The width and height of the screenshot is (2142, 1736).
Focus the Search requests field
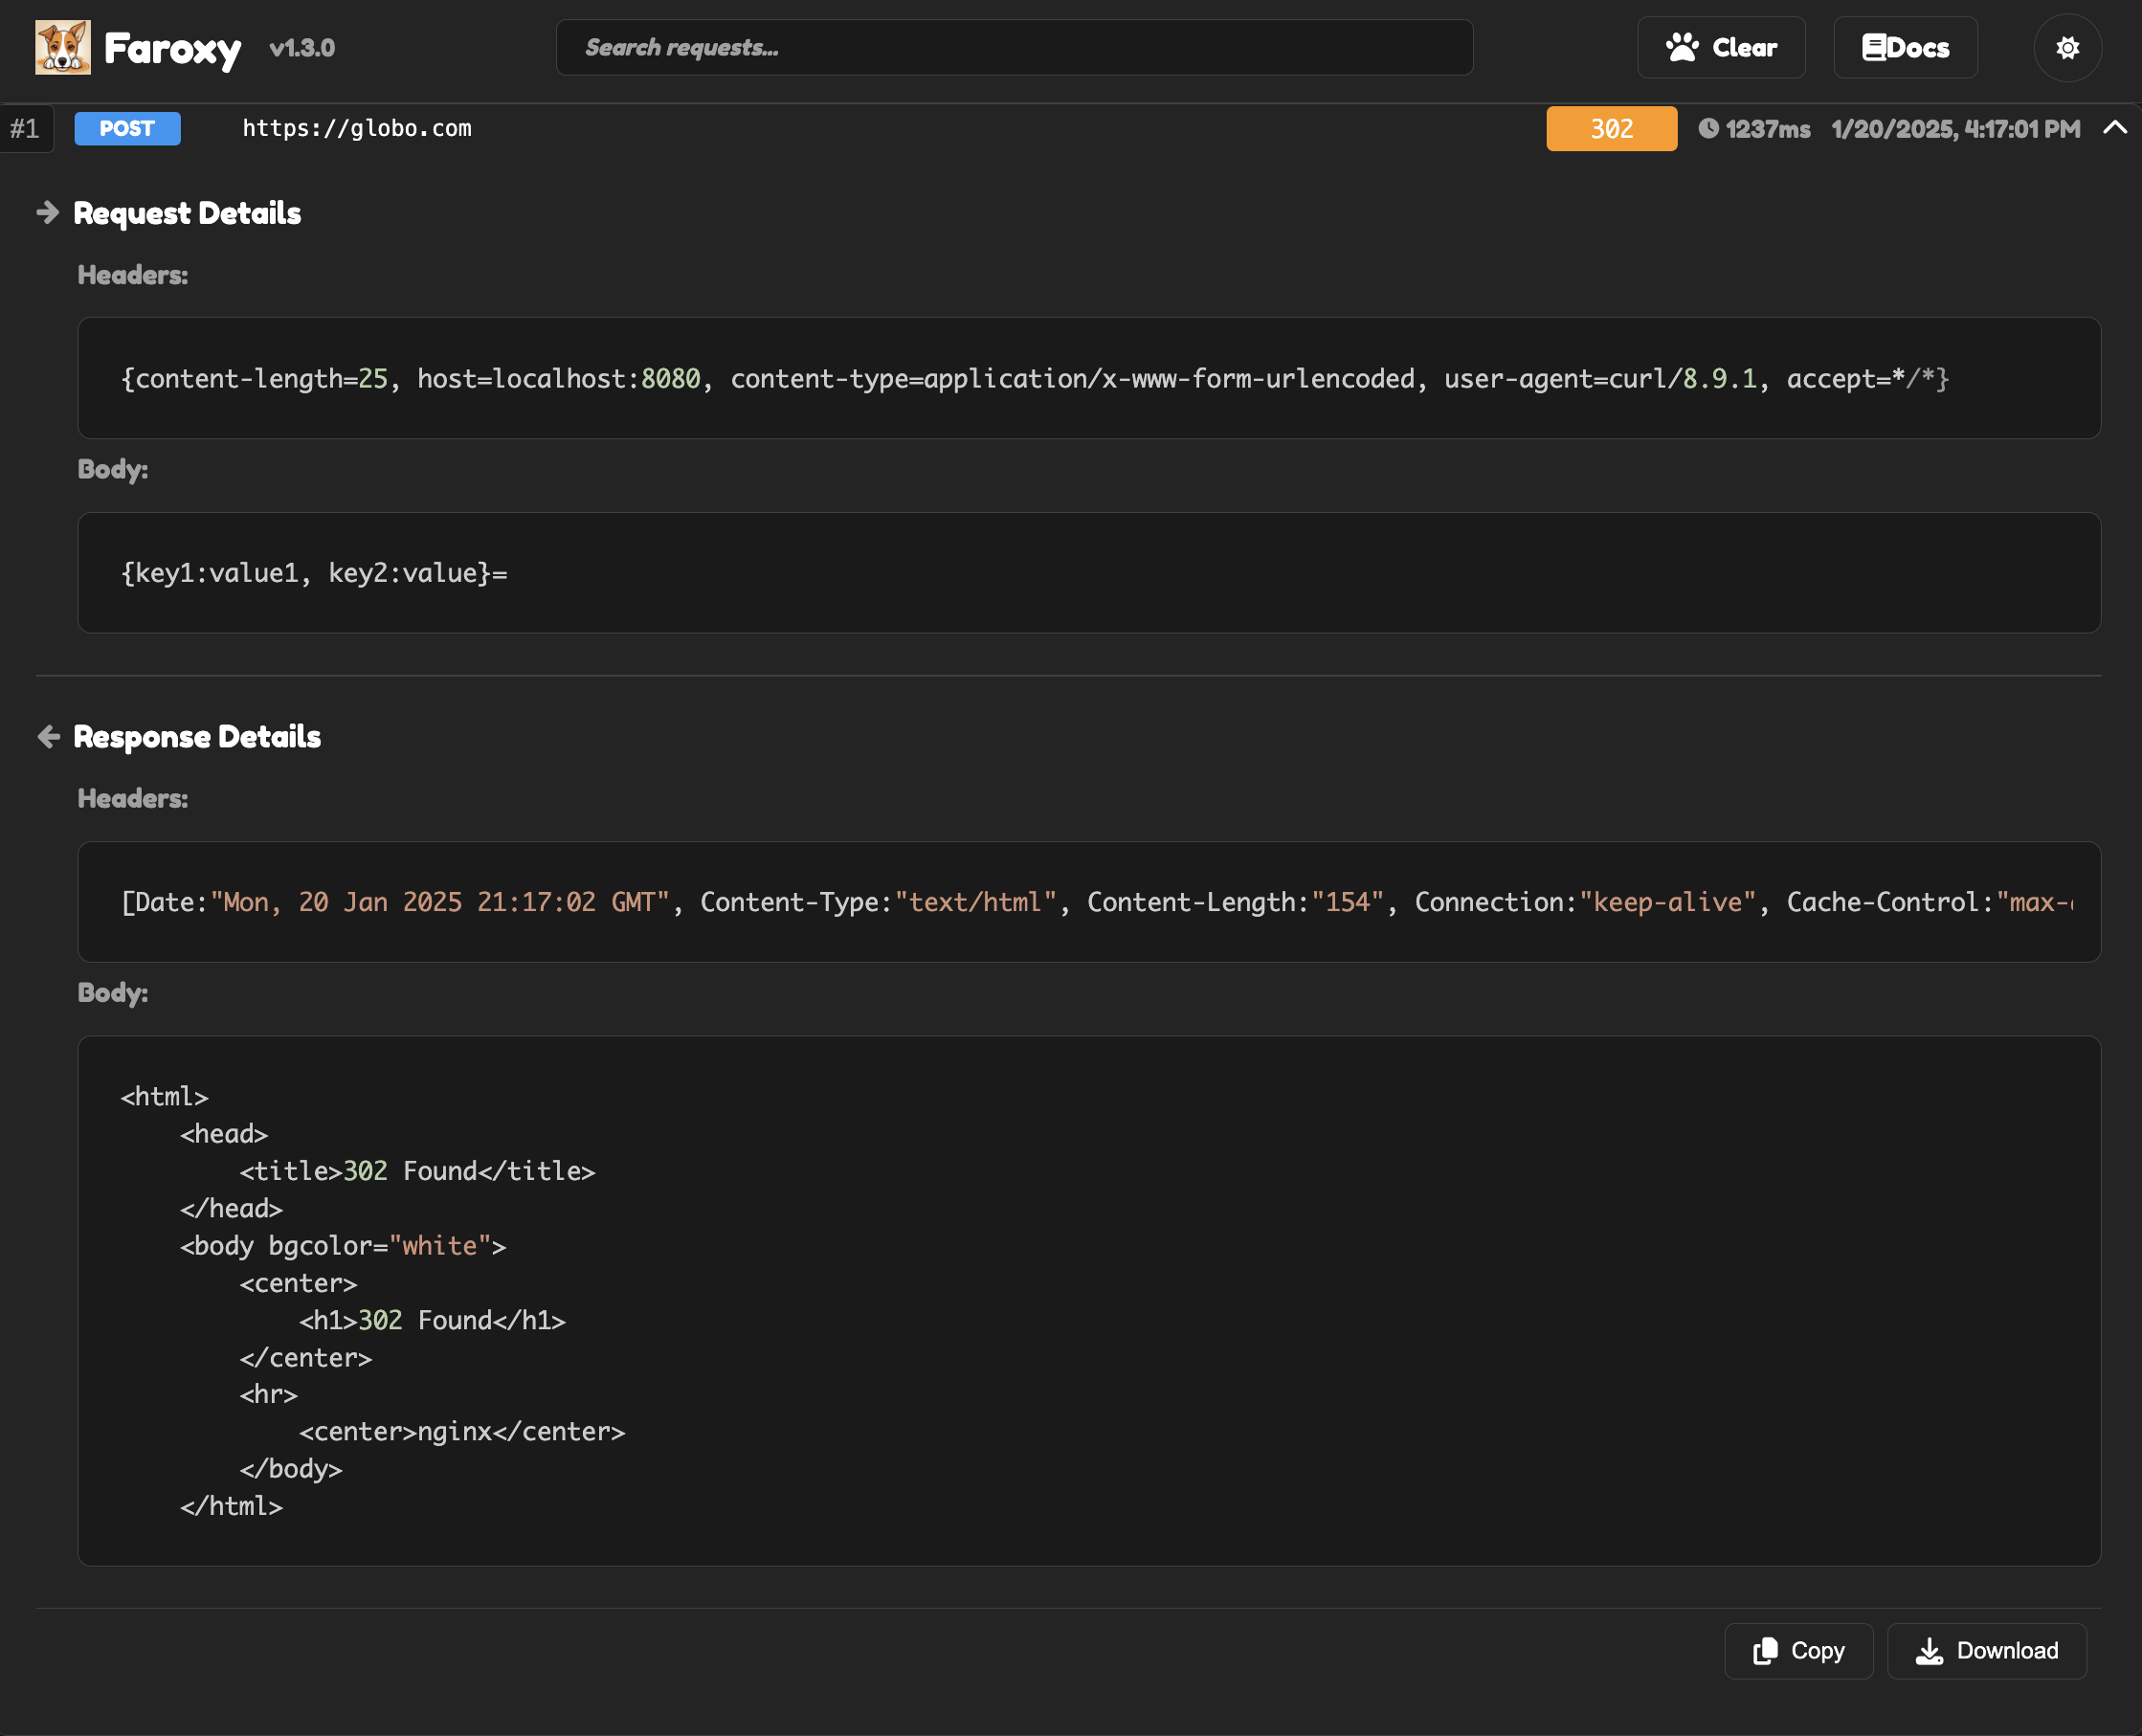(x=1014, y=47)
